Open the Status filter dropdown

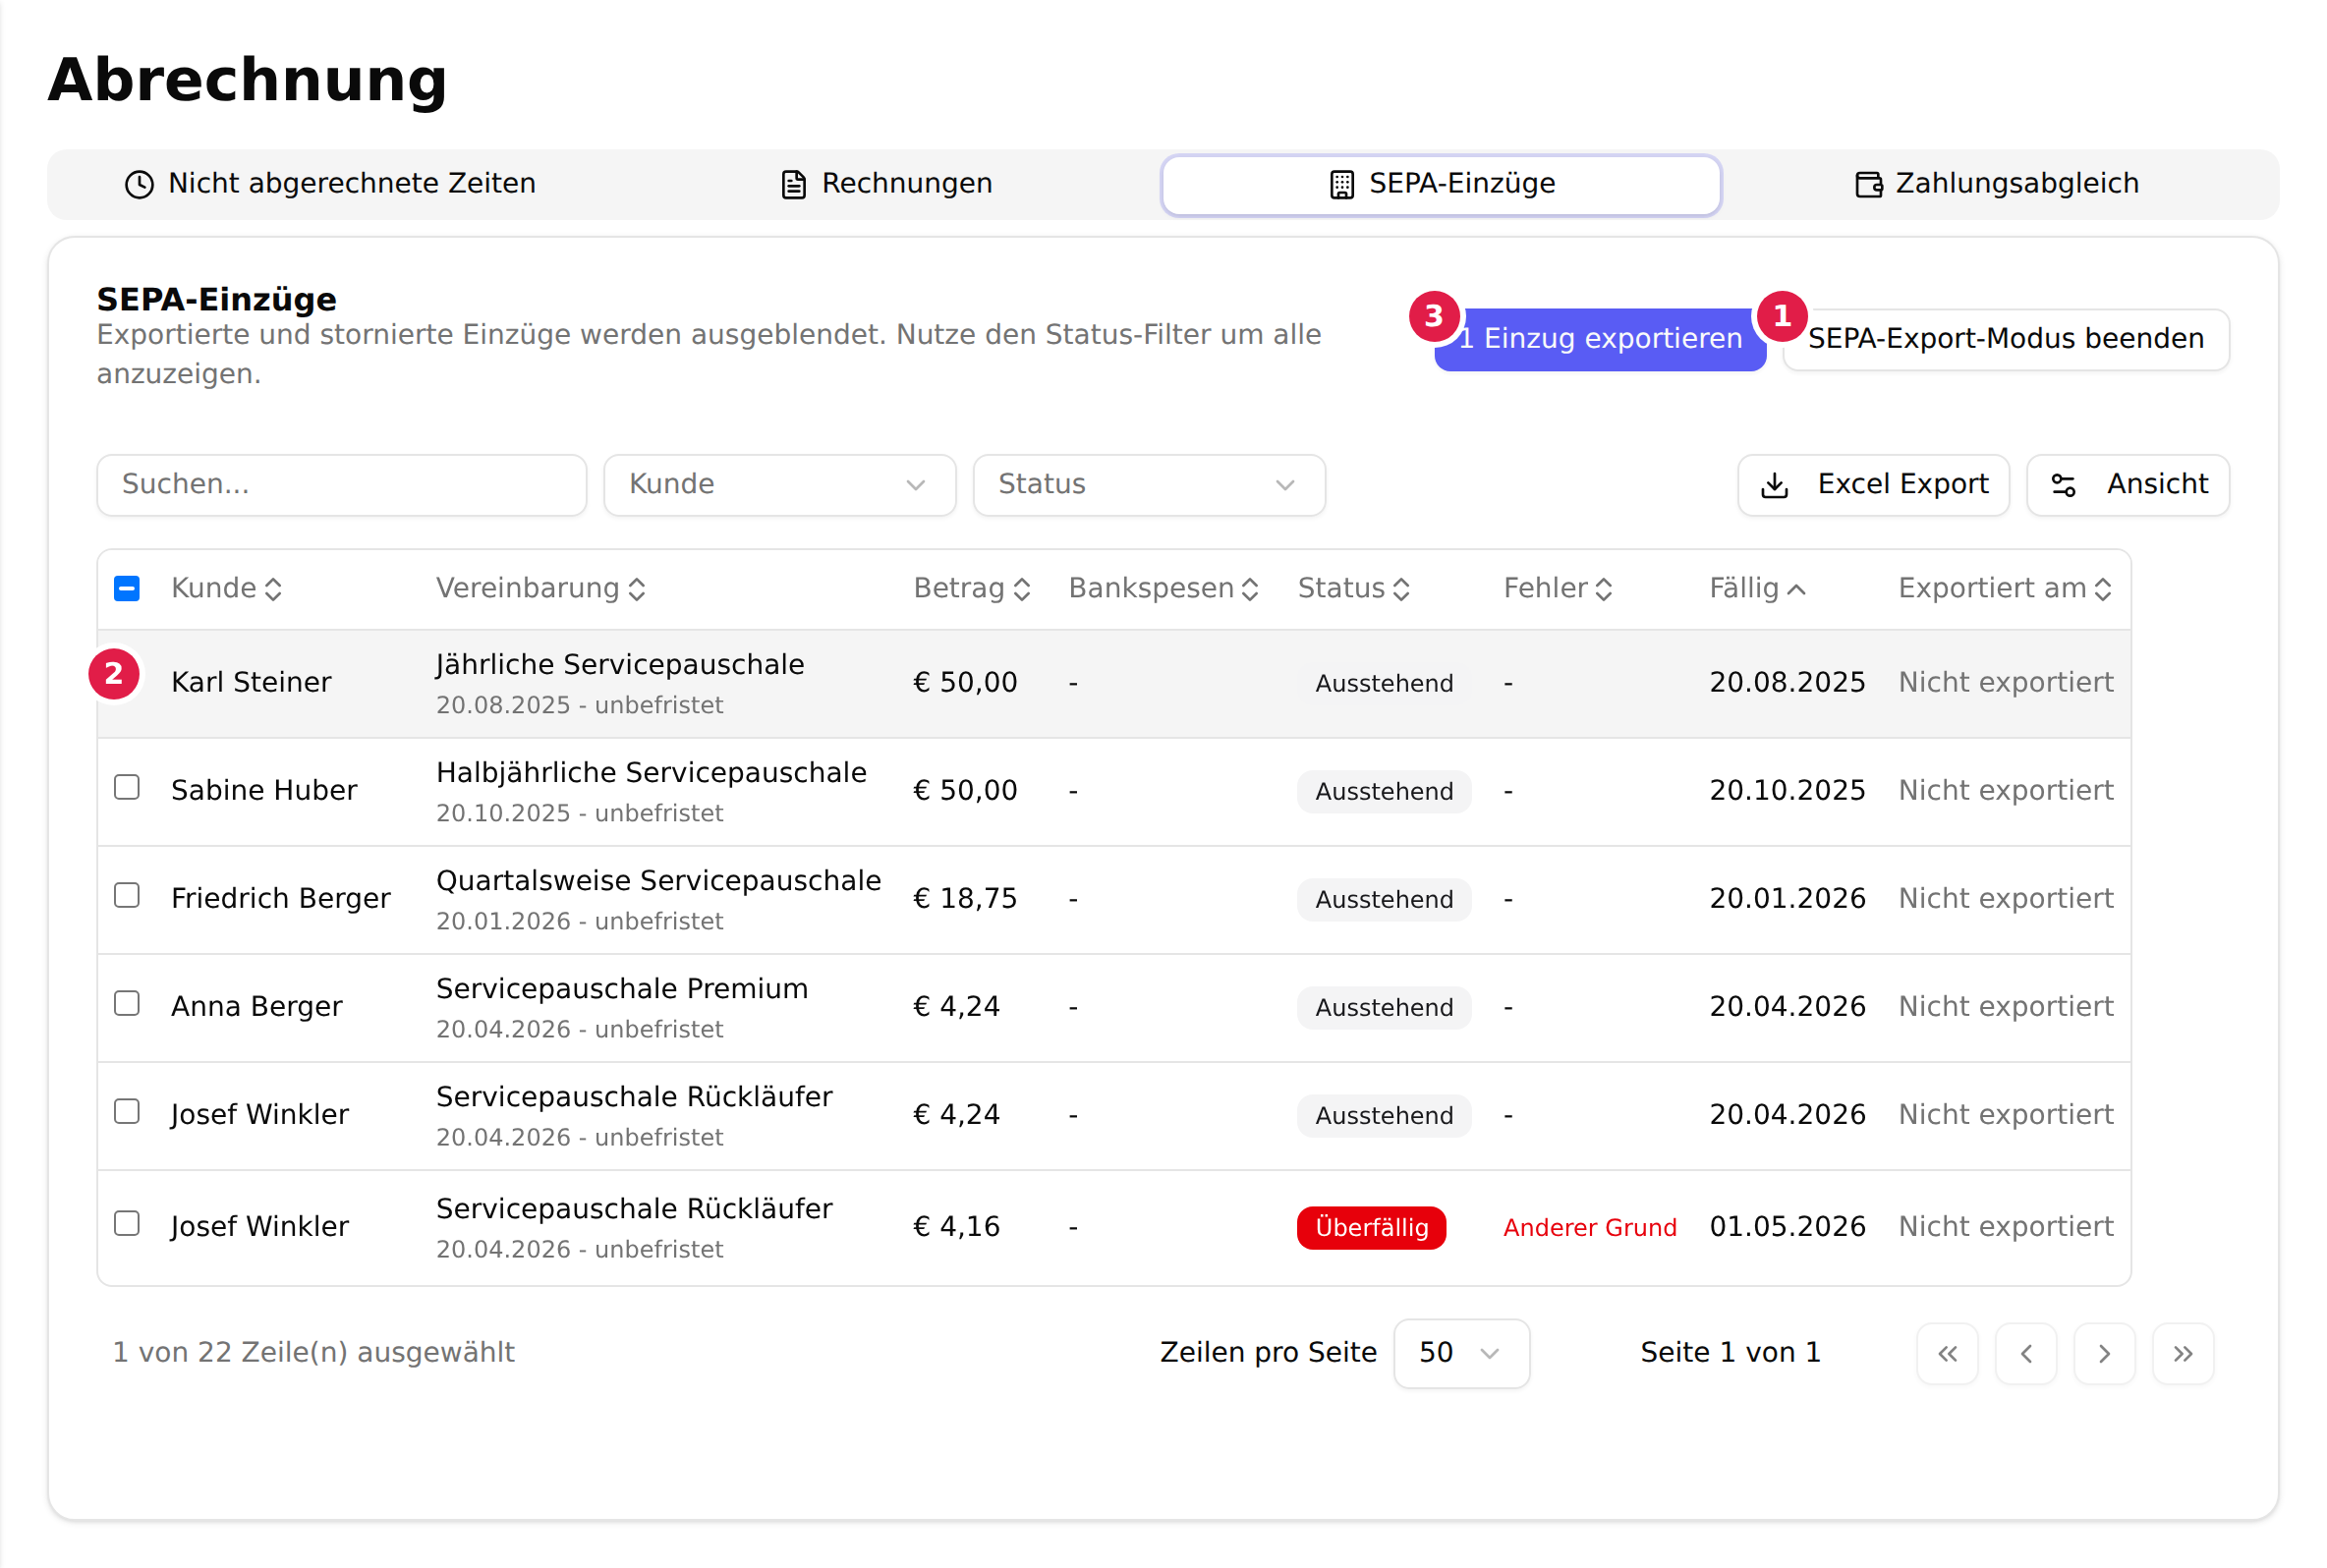pos(1149,485)
